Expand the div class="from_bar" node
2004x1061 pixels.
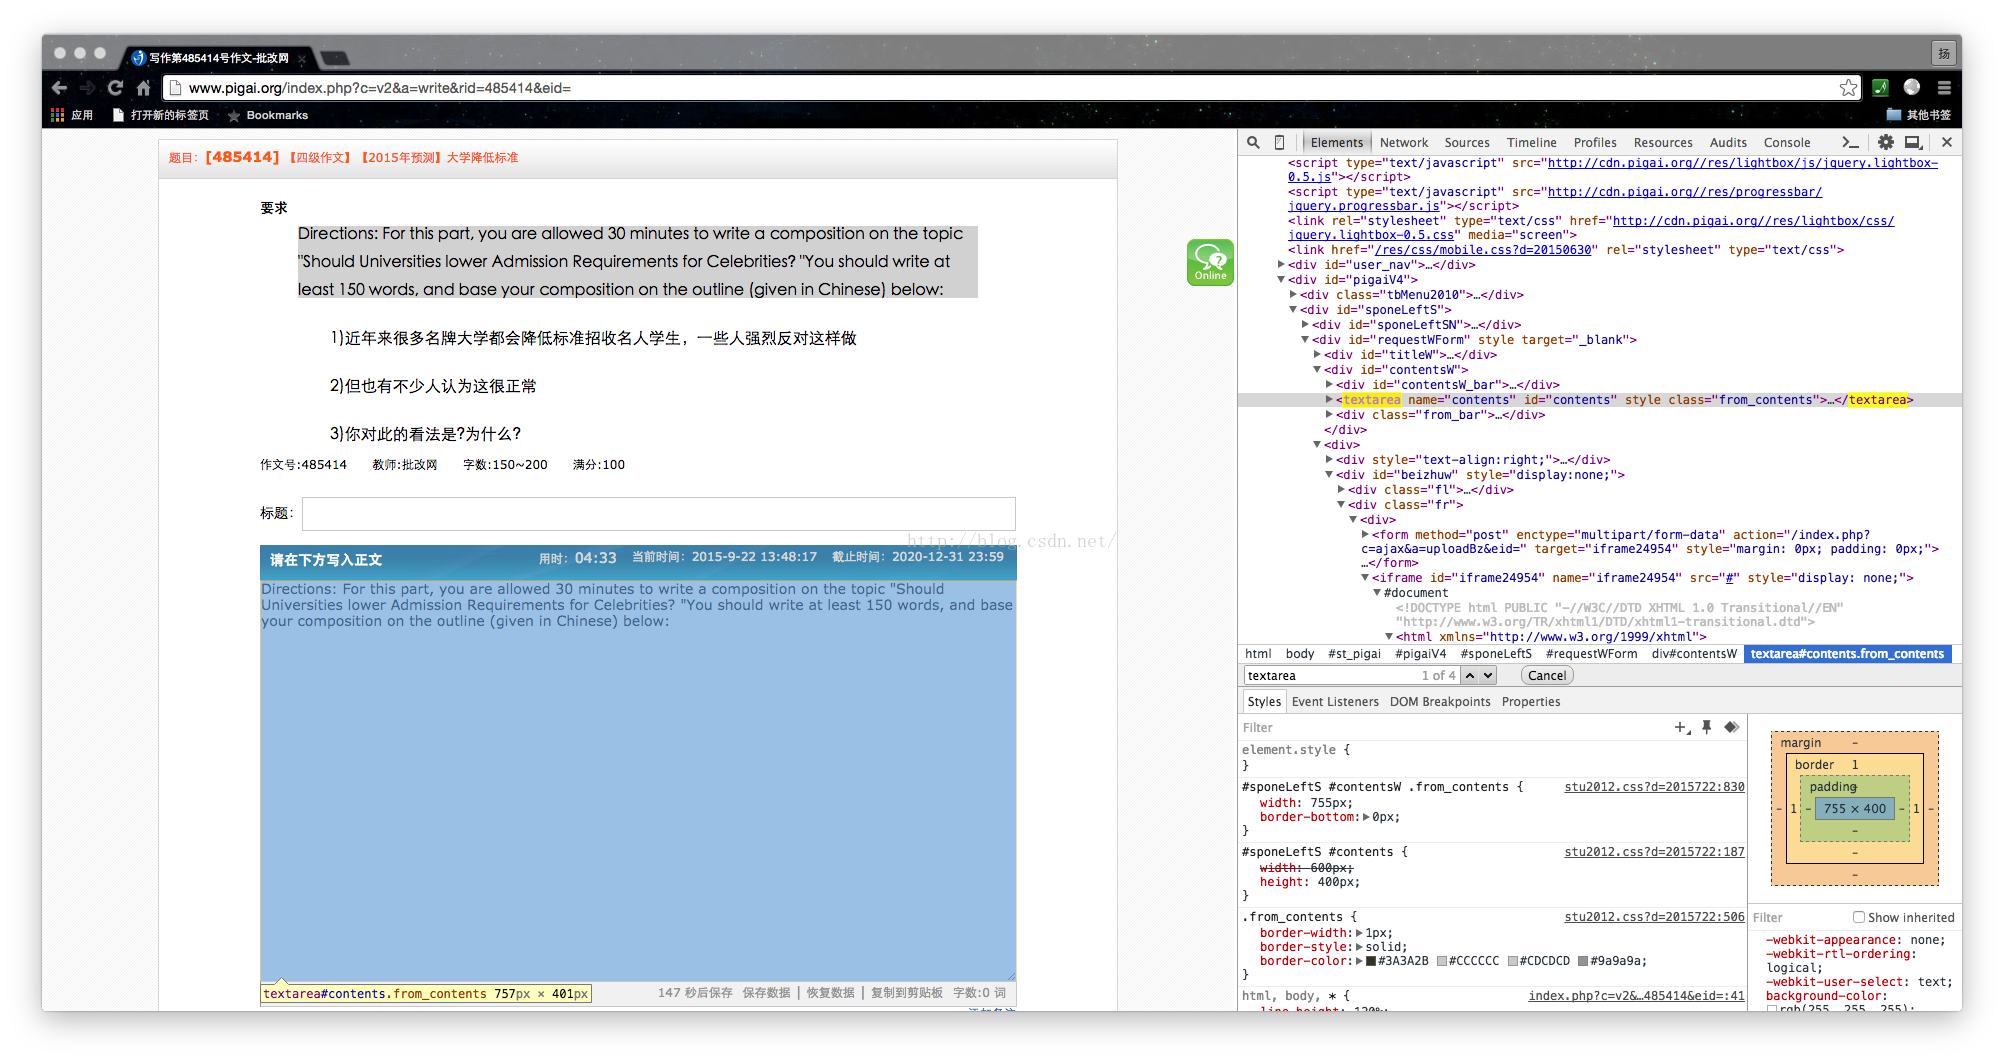(x=1329, y=415)
